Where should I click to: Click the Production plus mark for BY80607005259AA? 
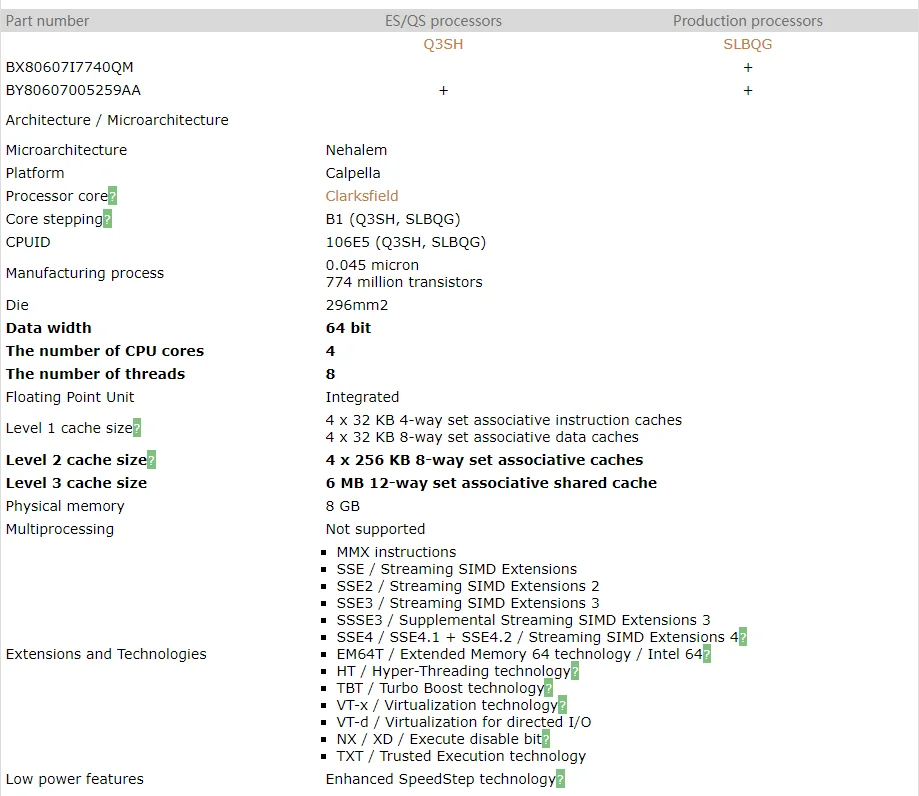pos(747,90)
